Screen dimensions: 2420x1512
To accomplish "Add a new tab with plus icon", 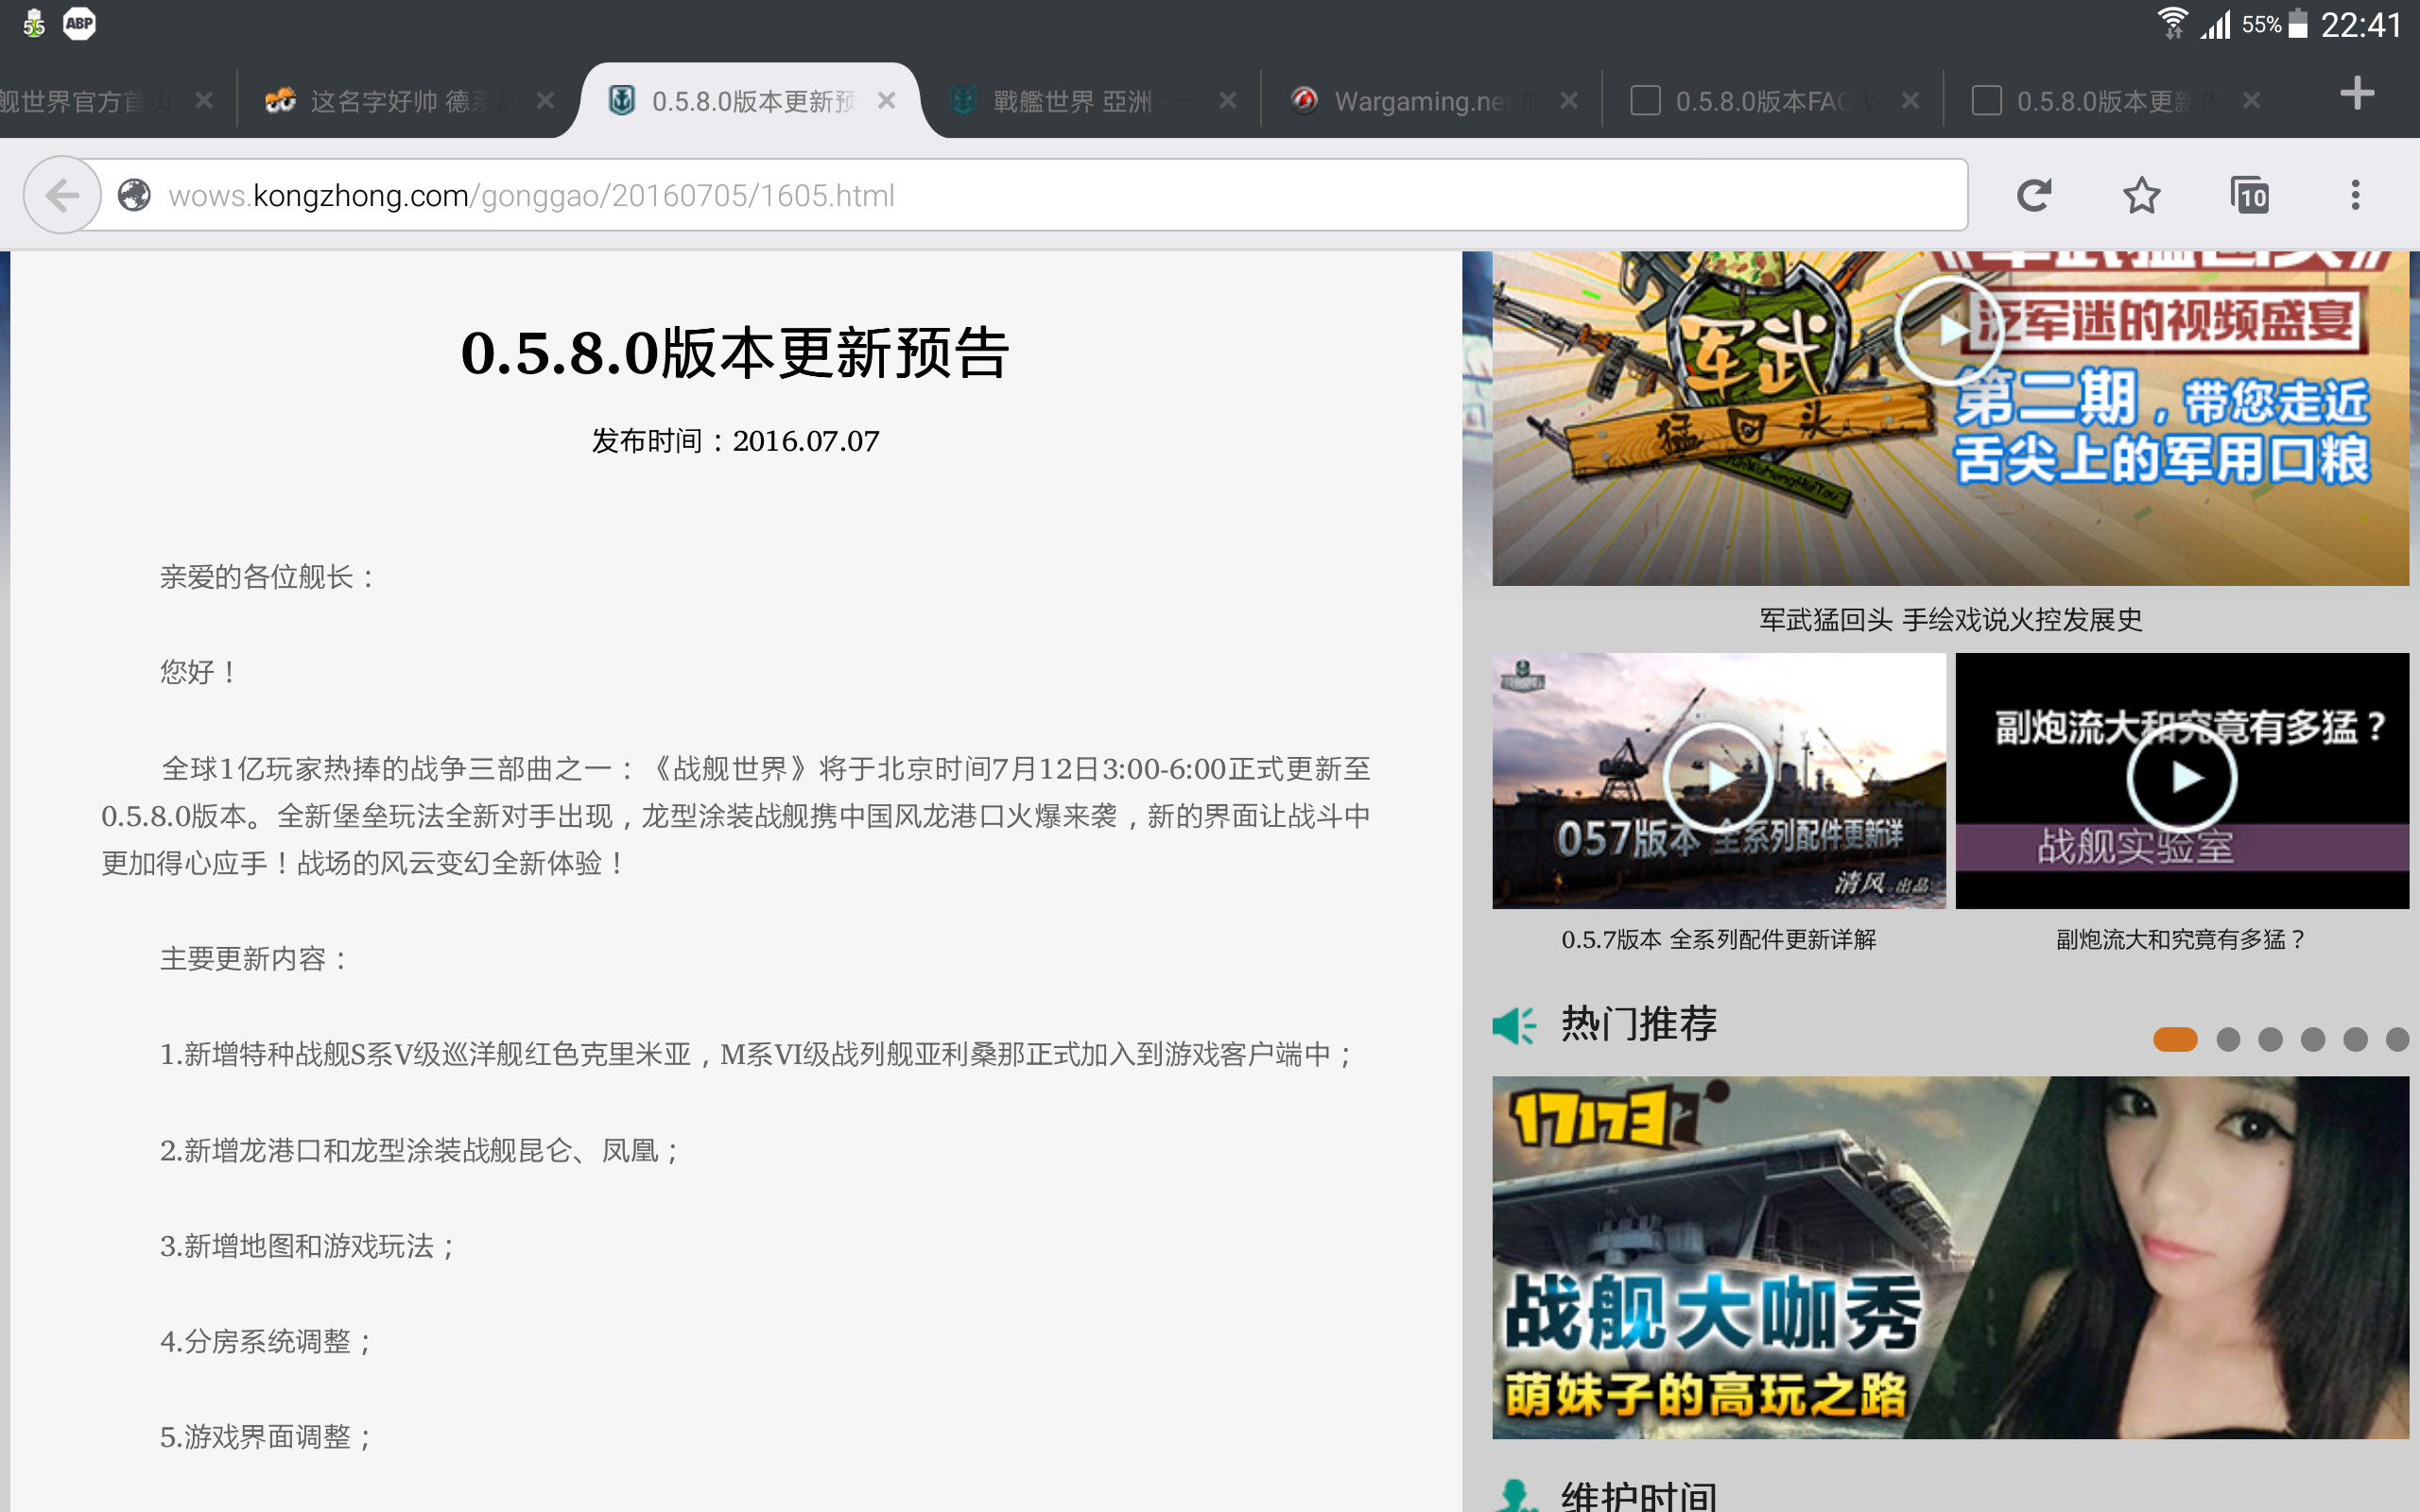I will 2357,94.
